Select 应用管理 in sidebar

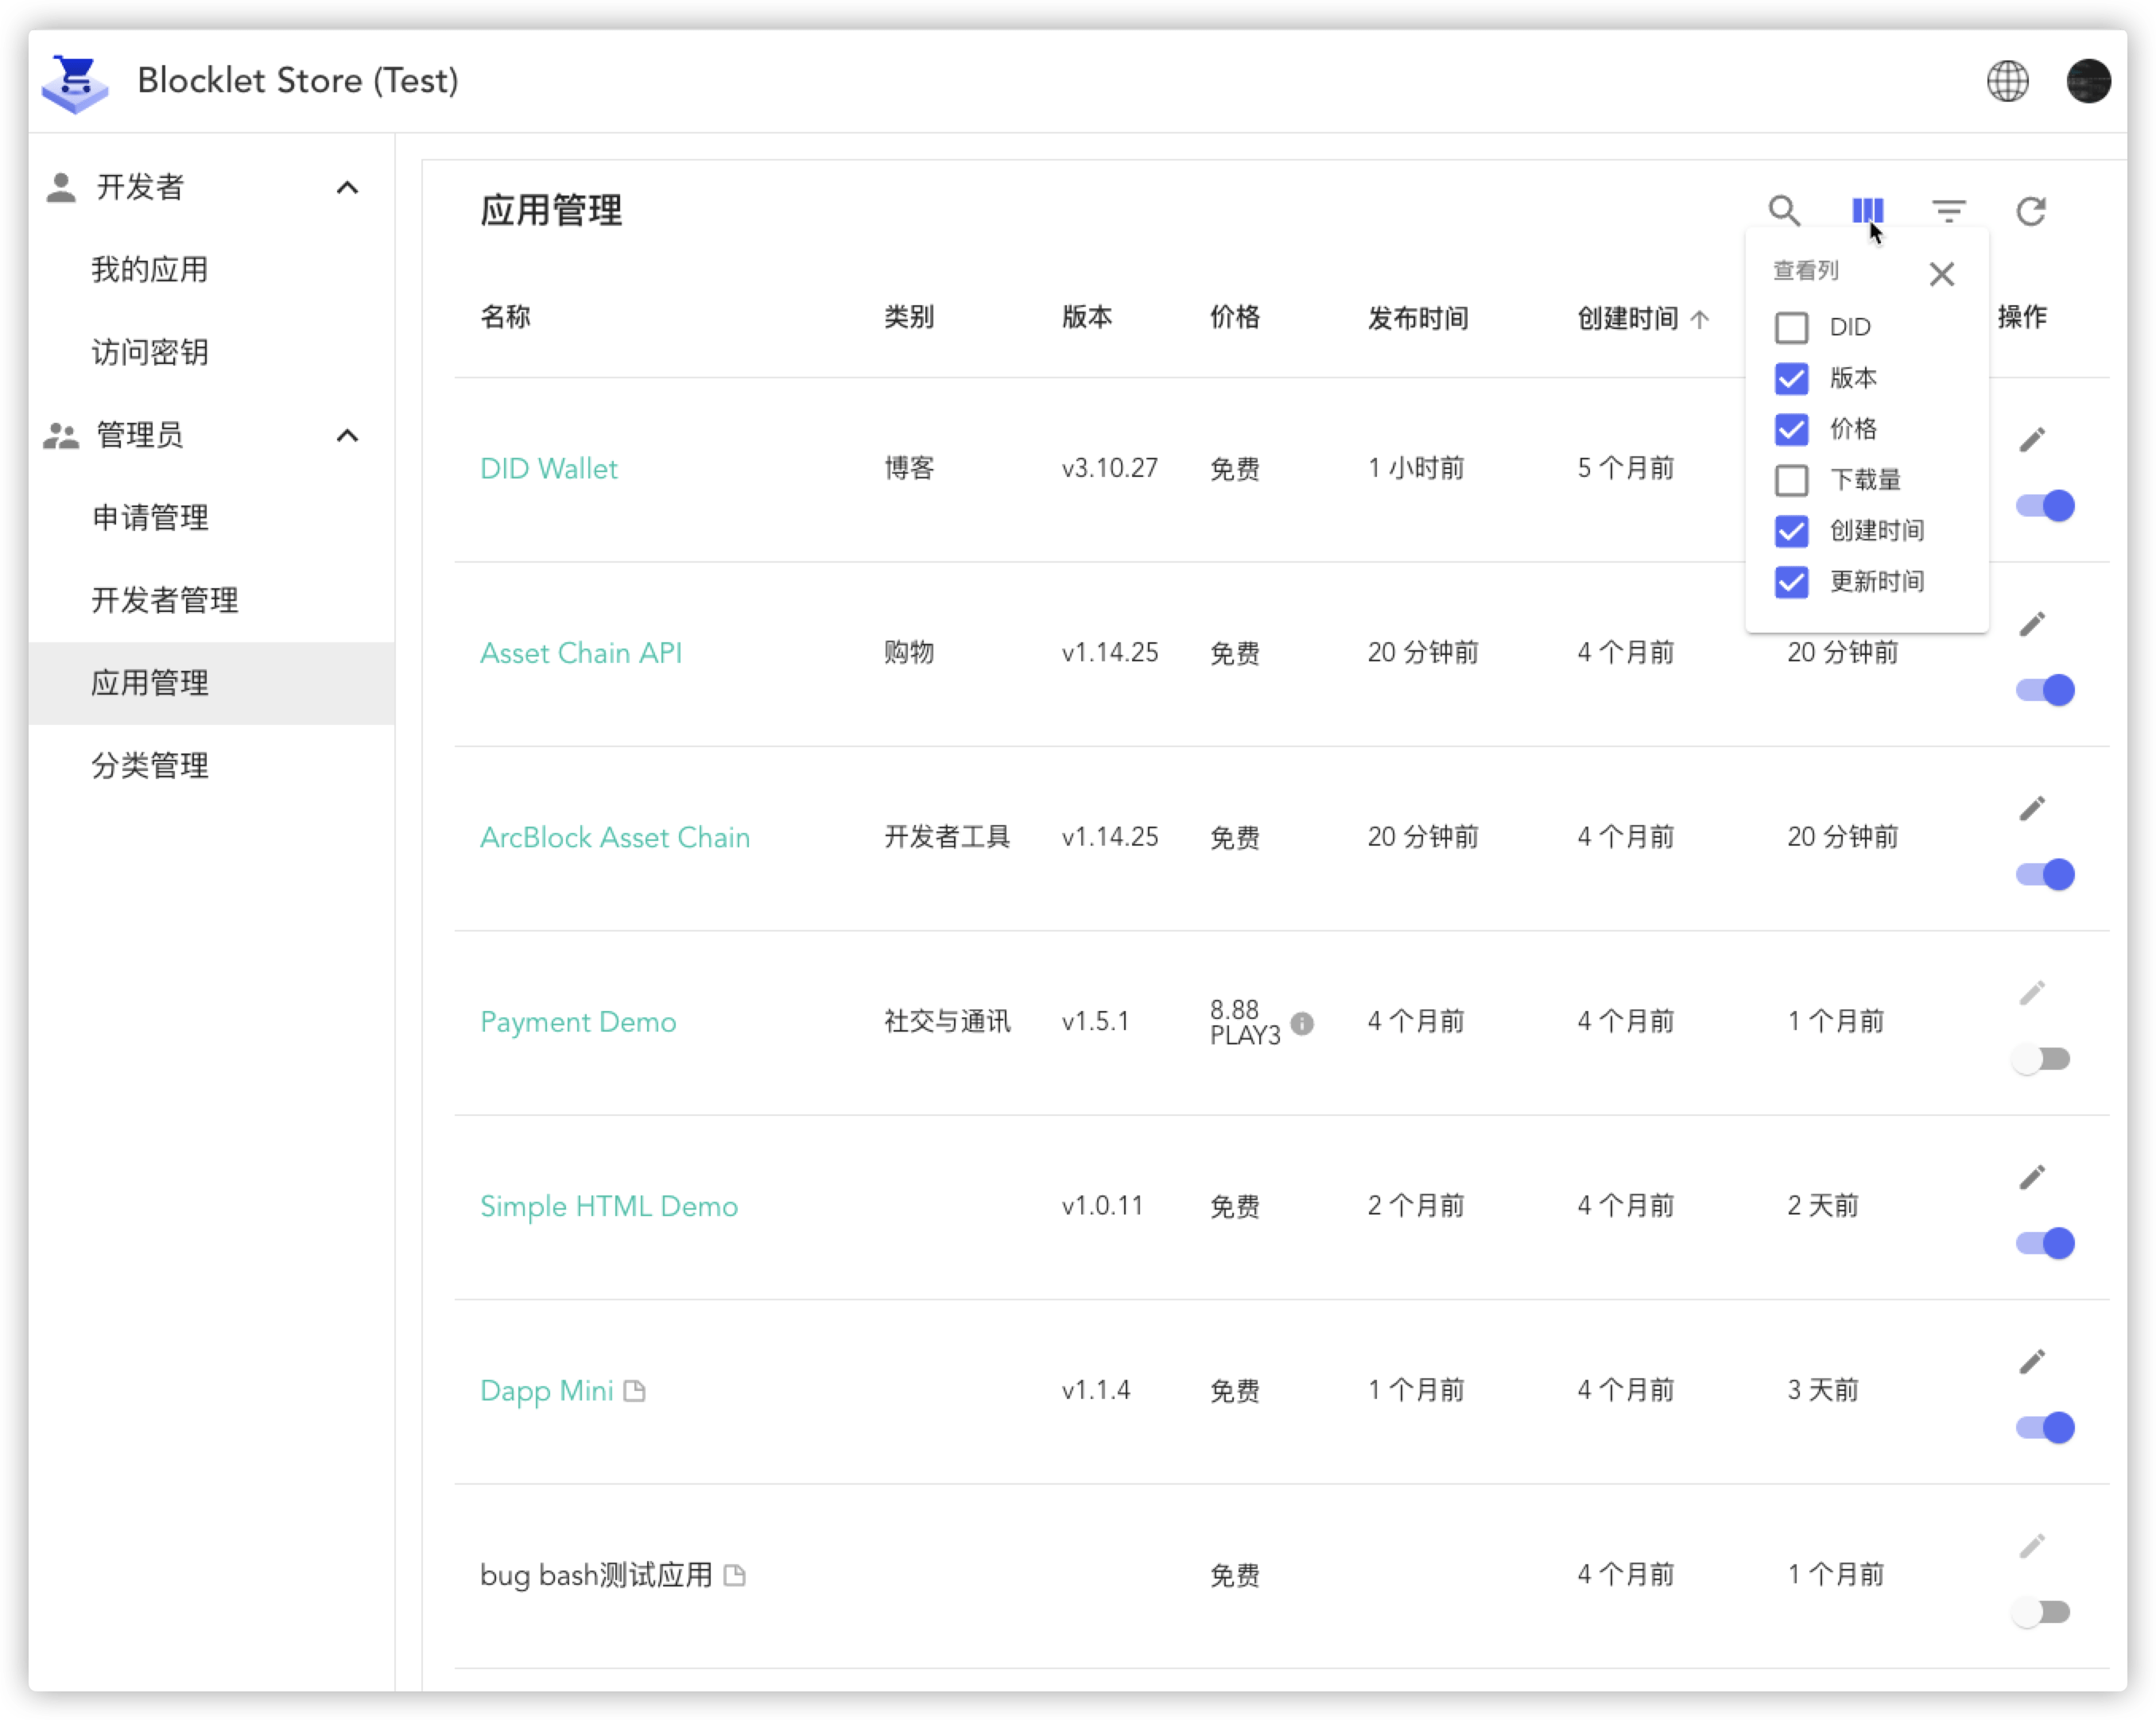tap(212, 684)
